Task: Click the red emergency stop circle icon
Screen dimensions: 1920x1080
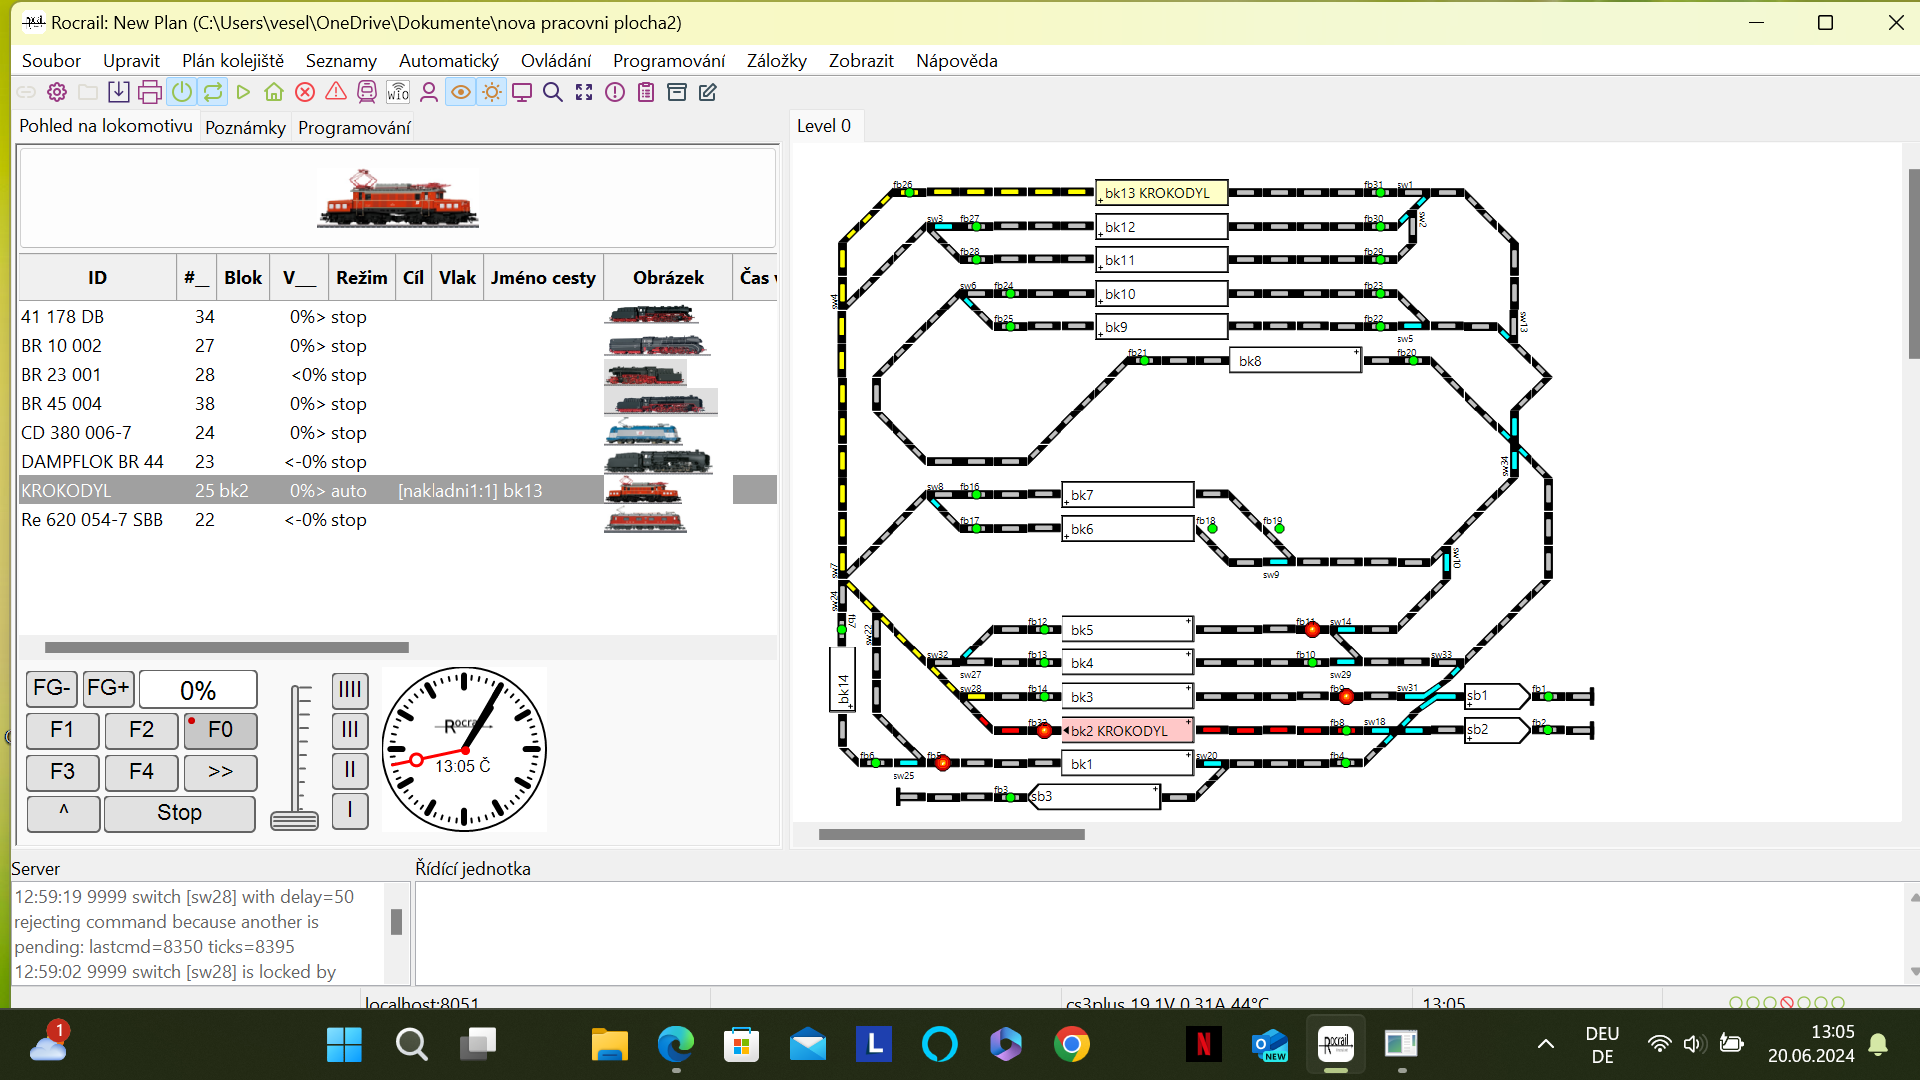Action: point(305,92)
